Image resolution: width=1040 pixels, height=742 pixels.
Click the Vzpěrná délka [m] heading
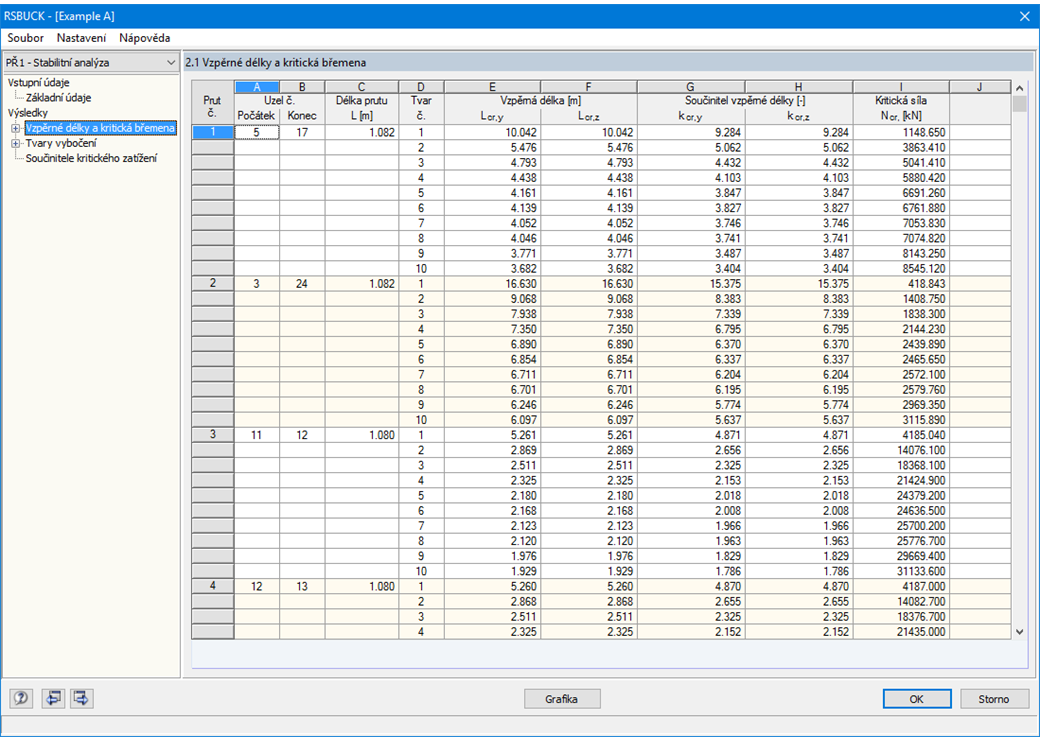[541, 101]
